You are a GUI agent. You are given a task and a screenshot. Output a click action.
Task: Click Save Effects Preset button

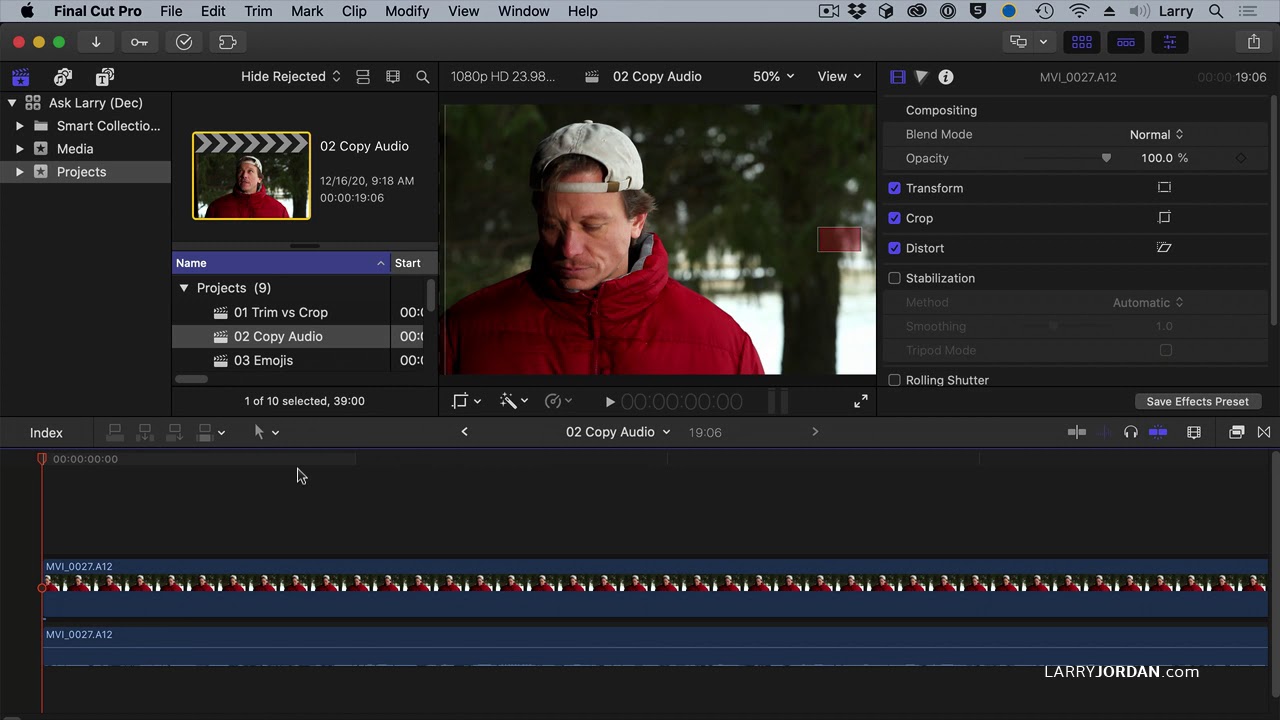pos(1197,401)
